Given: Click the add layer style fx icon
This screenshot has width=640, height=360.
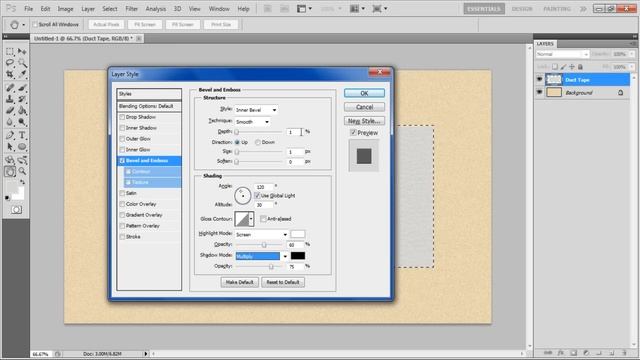Looking at the screenshot, I should tap(560, 353).
